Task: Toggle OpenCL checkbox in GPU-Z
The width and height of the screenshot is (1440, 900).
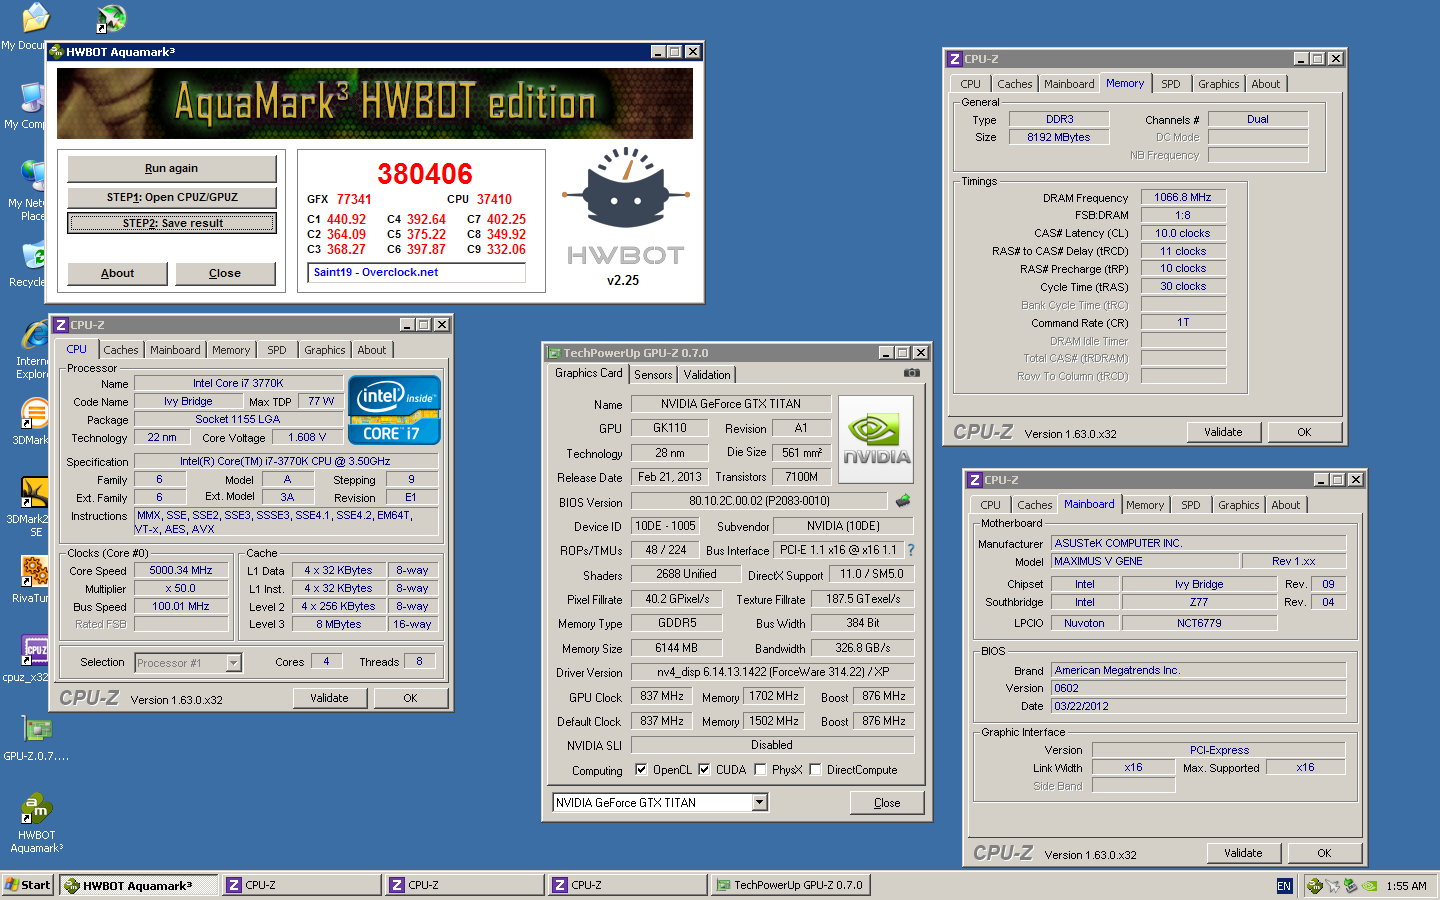Action: (x=641, y=770)
